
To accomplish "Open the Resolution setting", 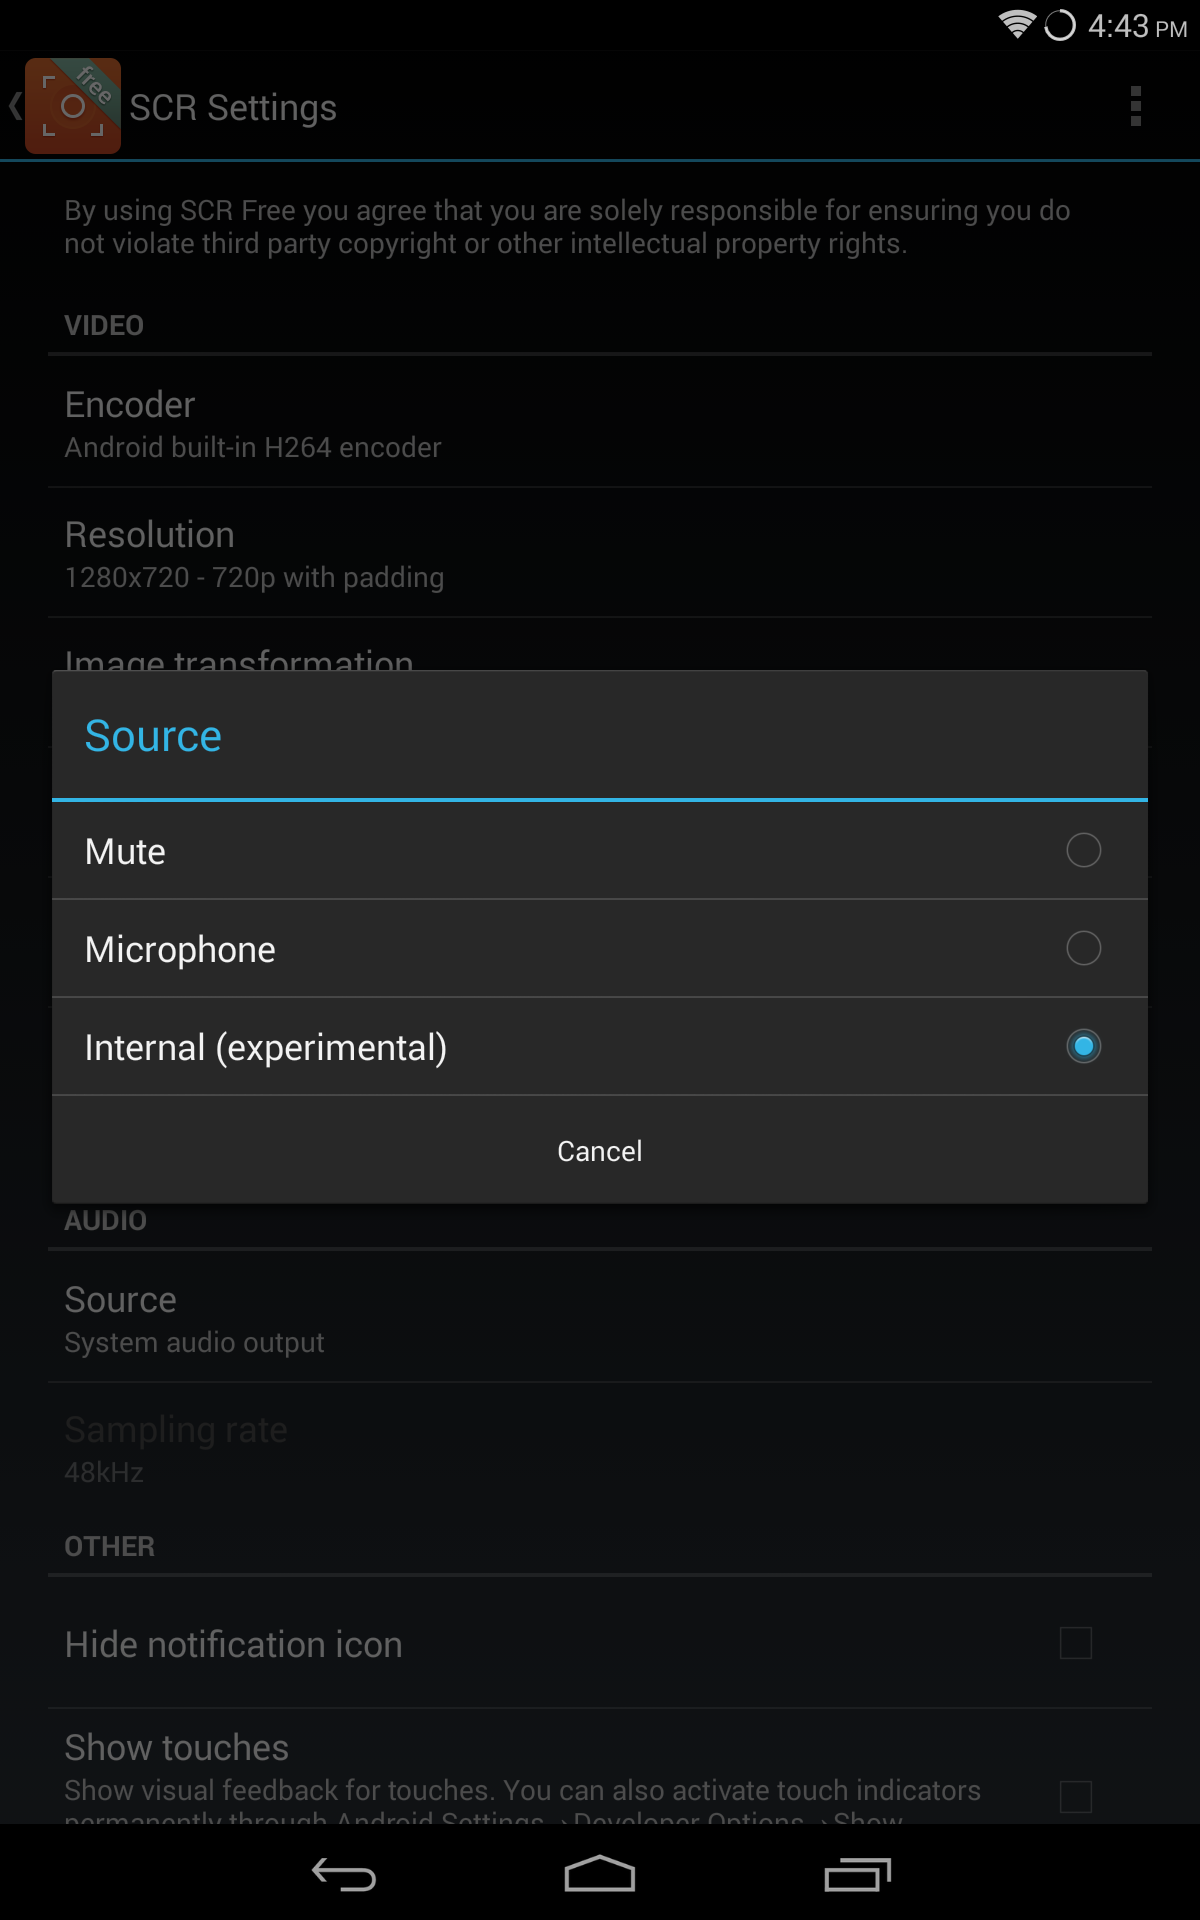I will pyautogui.click(x=600, y=553).
